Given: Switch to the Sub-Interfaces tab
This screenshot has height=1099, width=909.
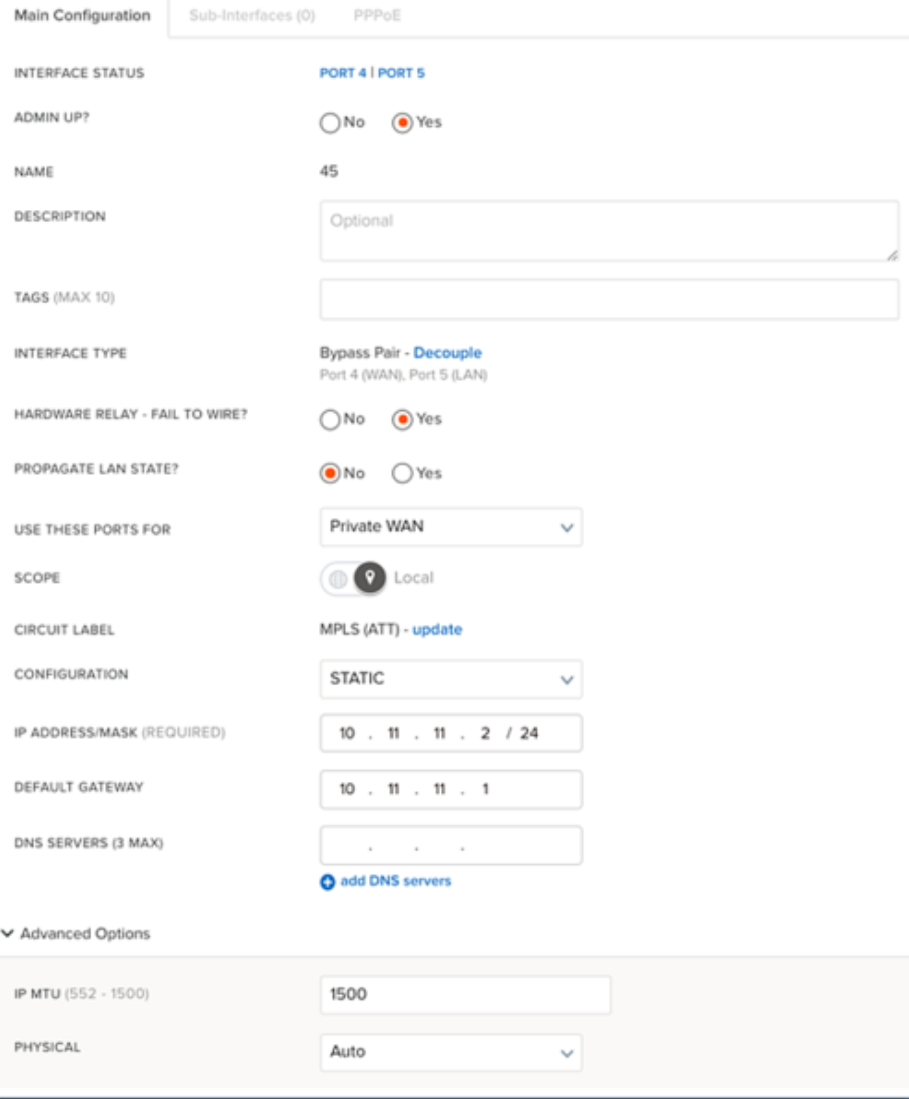Looking at the screenshot, I should click(x=253, y=17).
